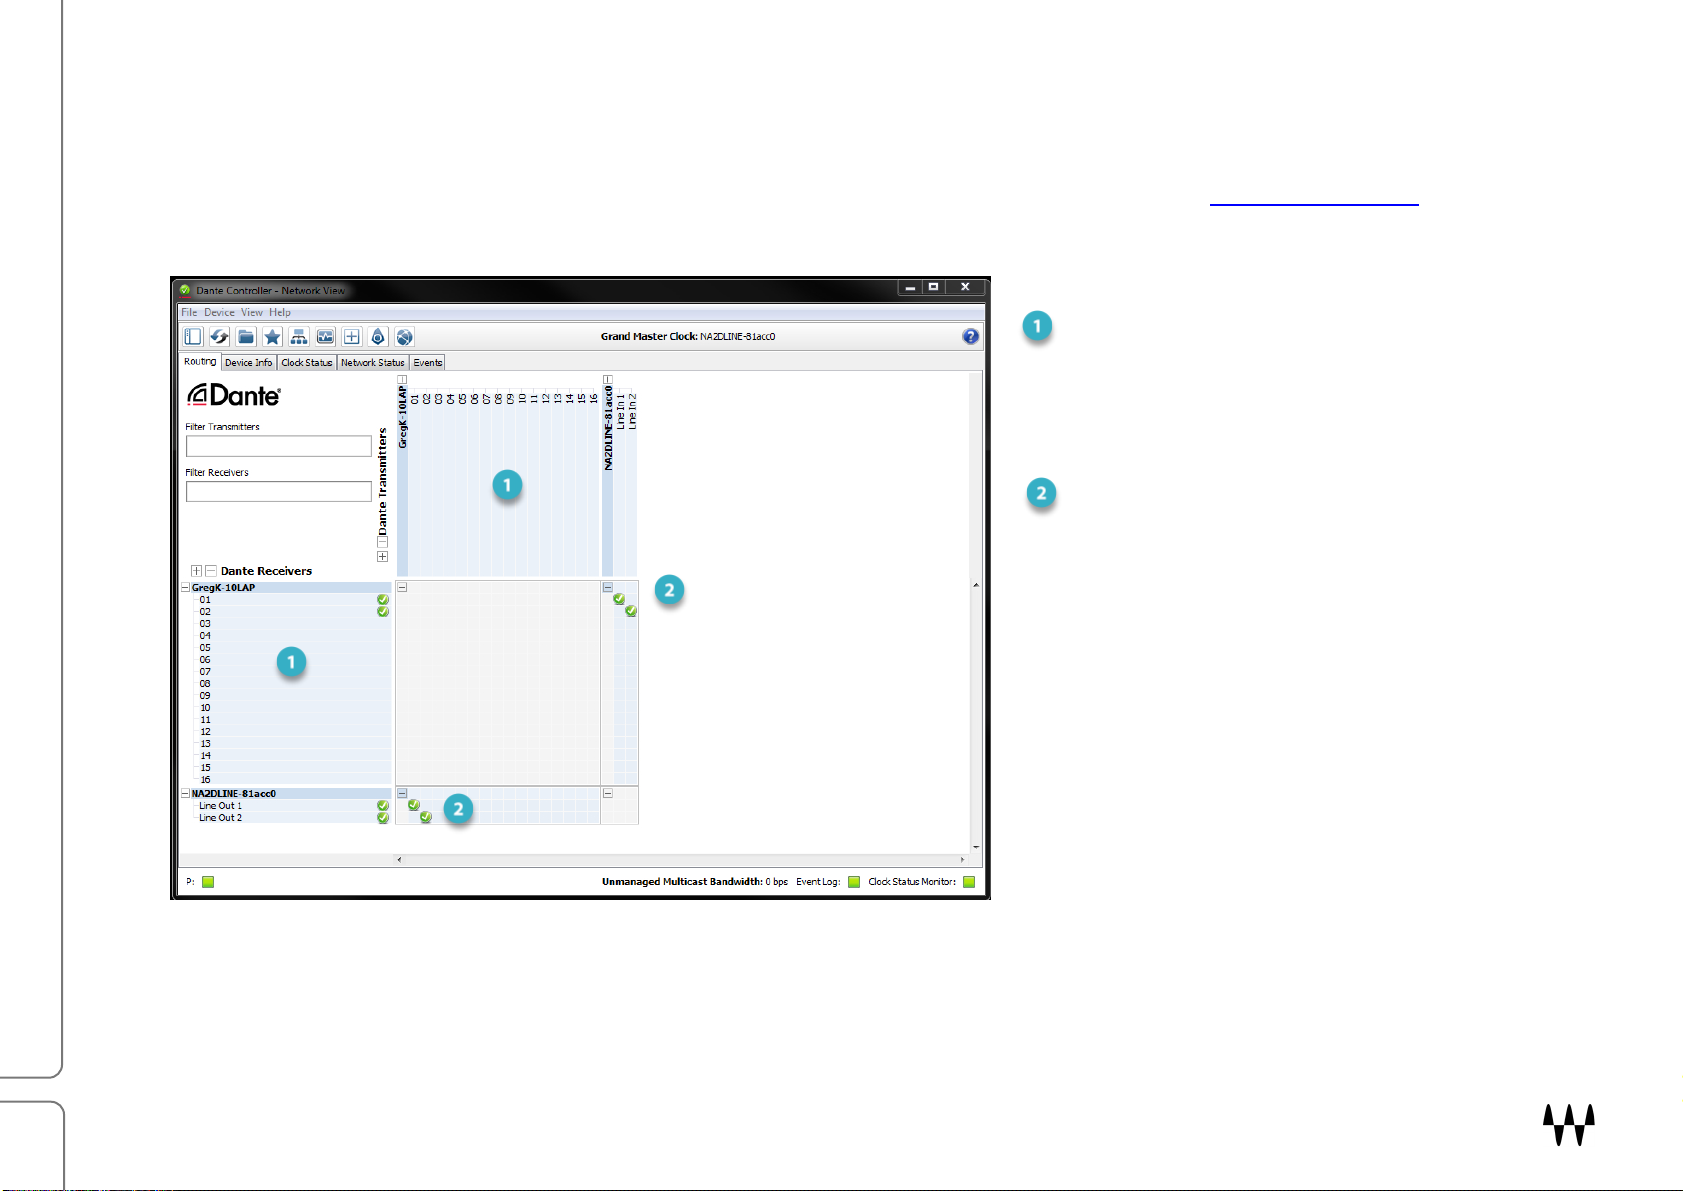Switch to the Network Status tab
The height and width of the screenshot is (1191, 1683).
(x=372, y=363)
